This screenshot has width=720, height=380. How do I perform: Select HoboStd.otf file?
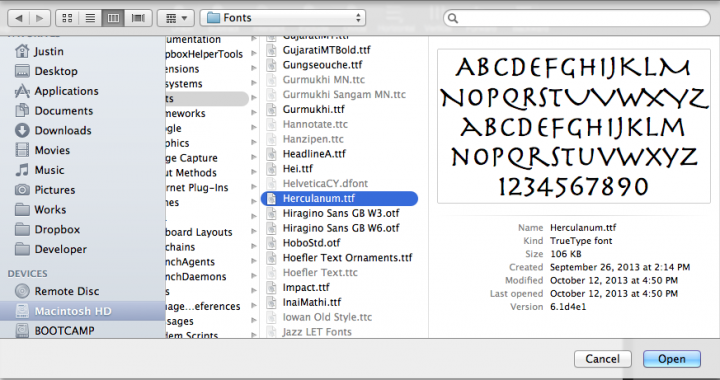click(x=311, y=243)
